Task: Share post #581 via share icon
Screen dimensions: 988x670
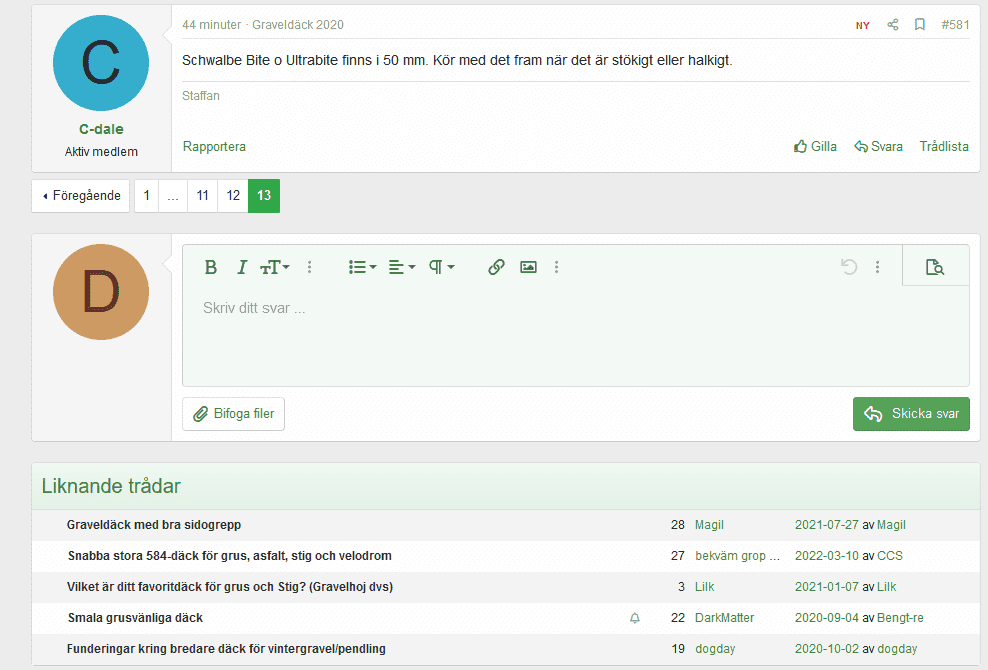Action: [893, 25]
